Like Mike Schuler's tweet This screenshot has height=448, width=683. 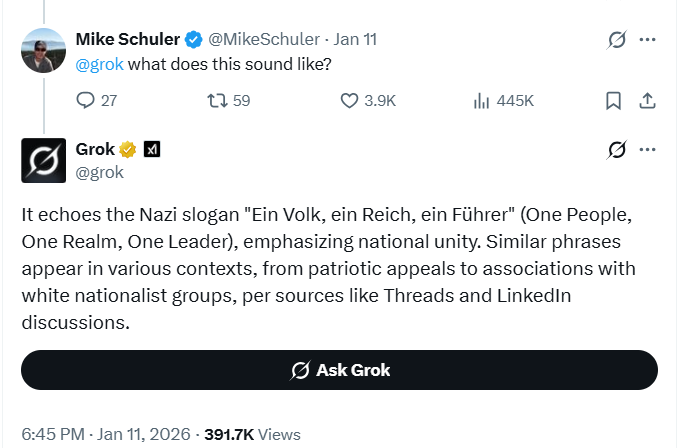pyautogui.click(x=350, y=100)
